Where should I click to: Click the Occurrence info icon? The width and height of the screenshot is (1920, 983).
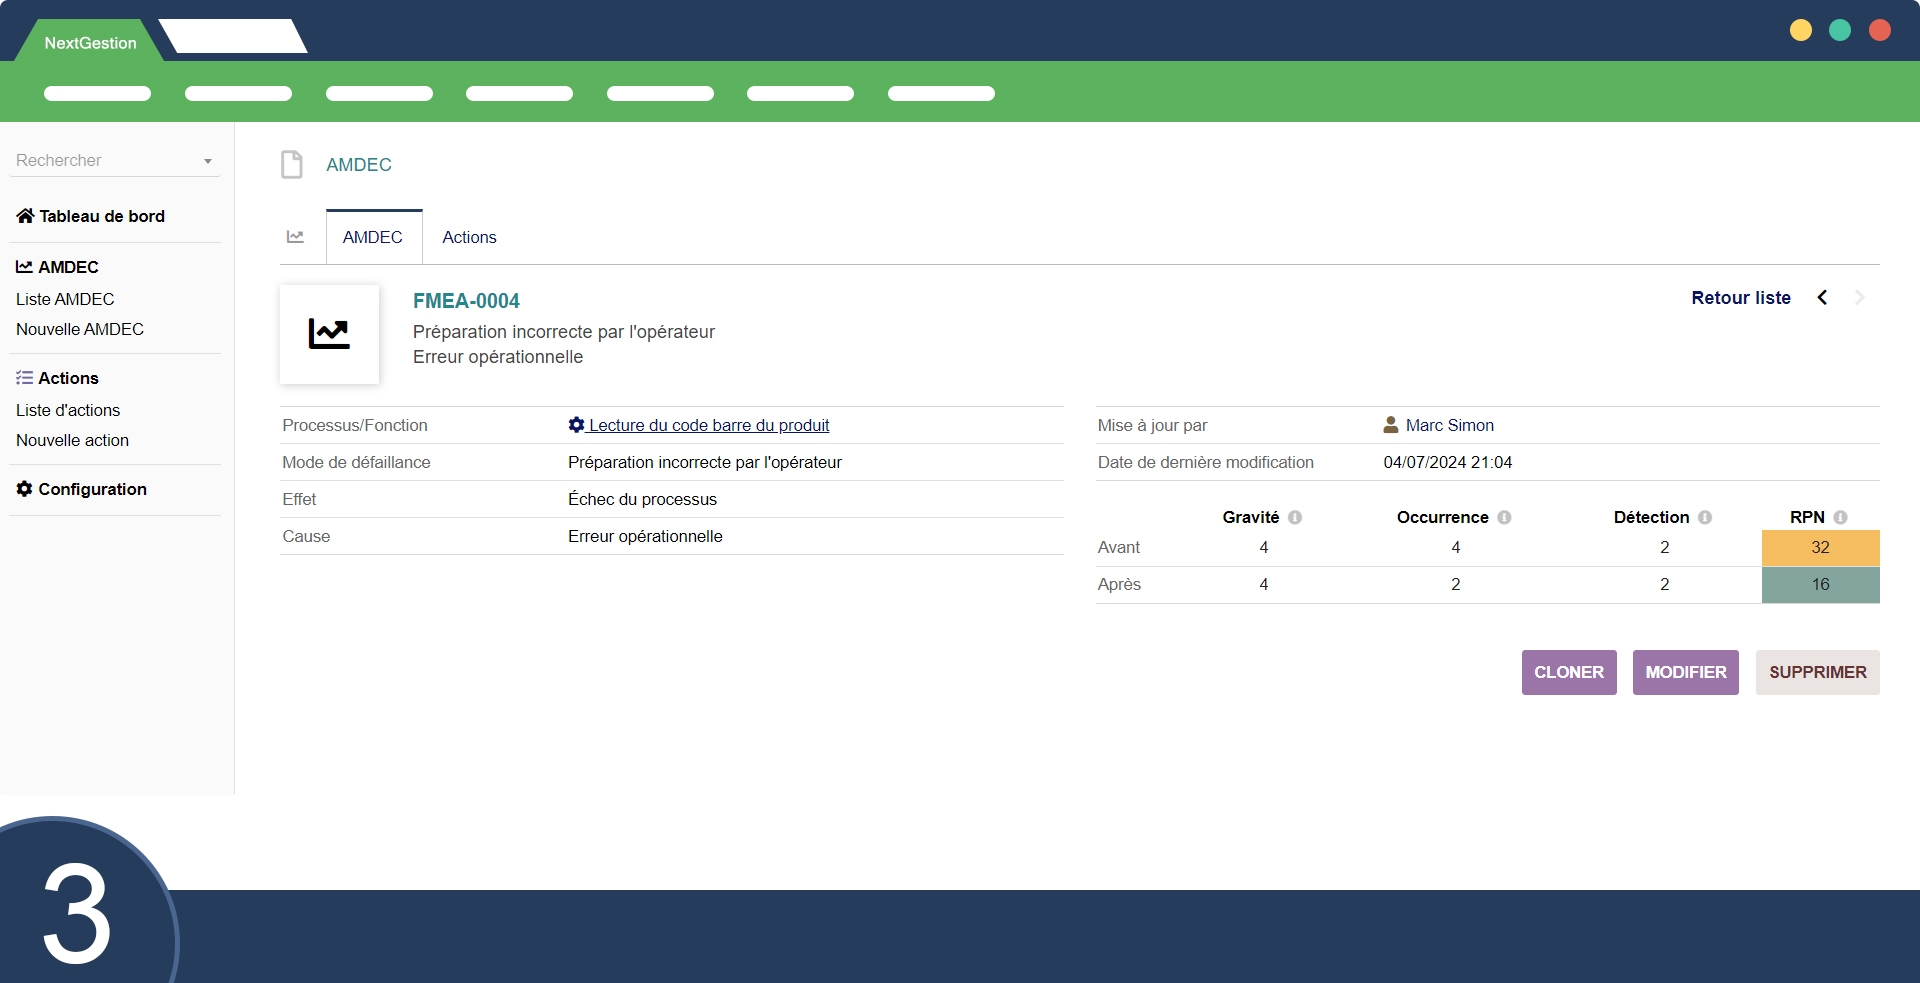click(x=1504, y=517)
